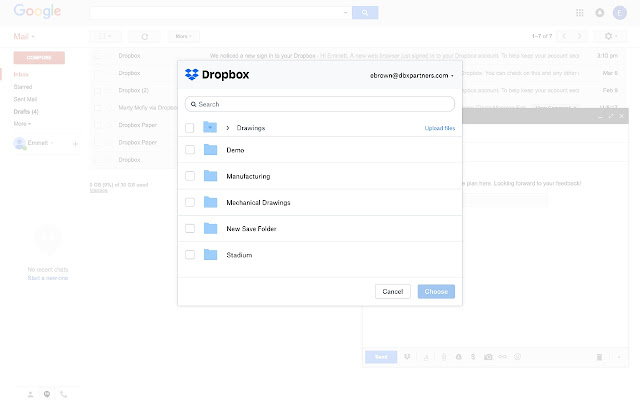Click the blue Google search button
Viewport: 640px width, 400px height.
pos(365,13)
